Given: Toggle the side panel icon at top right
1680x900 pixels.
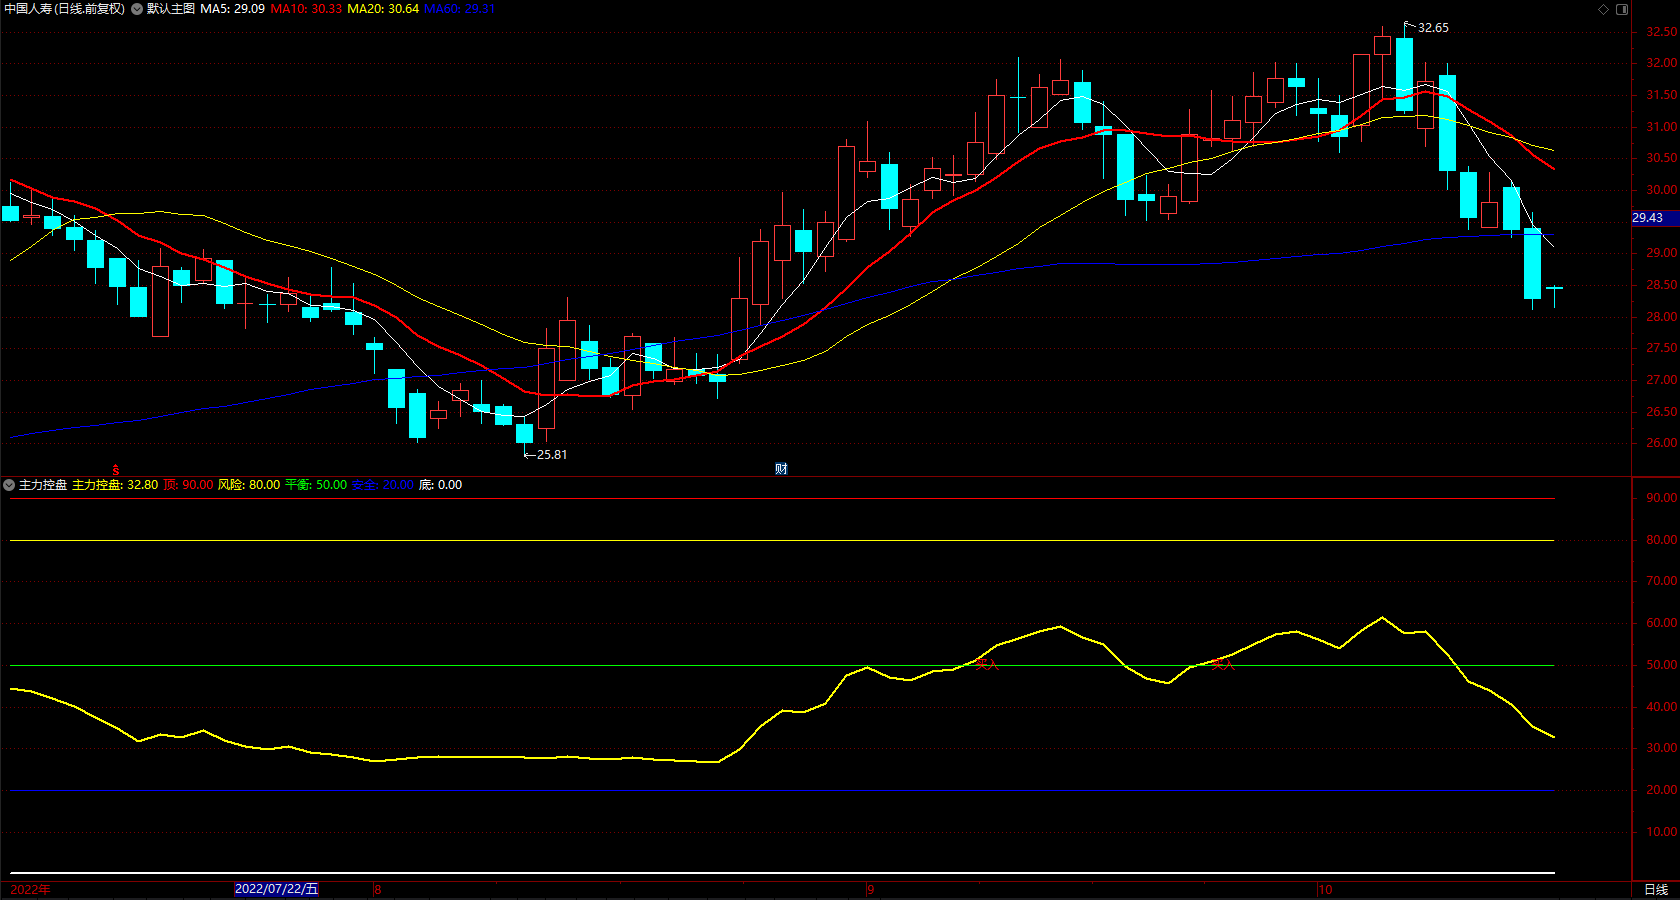Looking at the screenshot, I should 1622,9.
